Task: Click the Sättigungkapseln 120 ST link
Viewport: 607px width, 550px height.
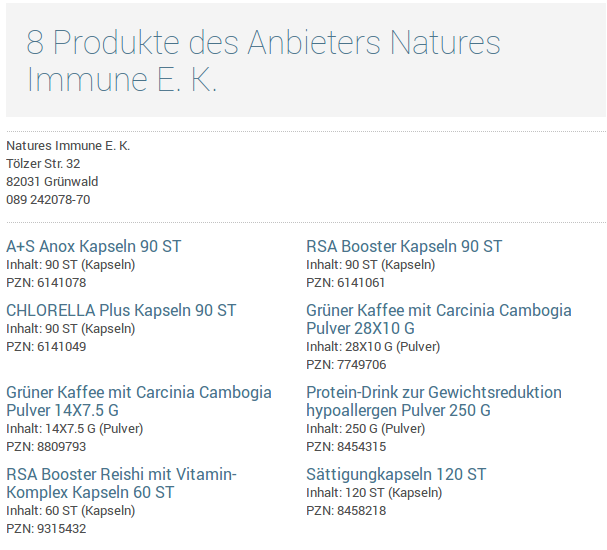Action: tap(396, 475)
